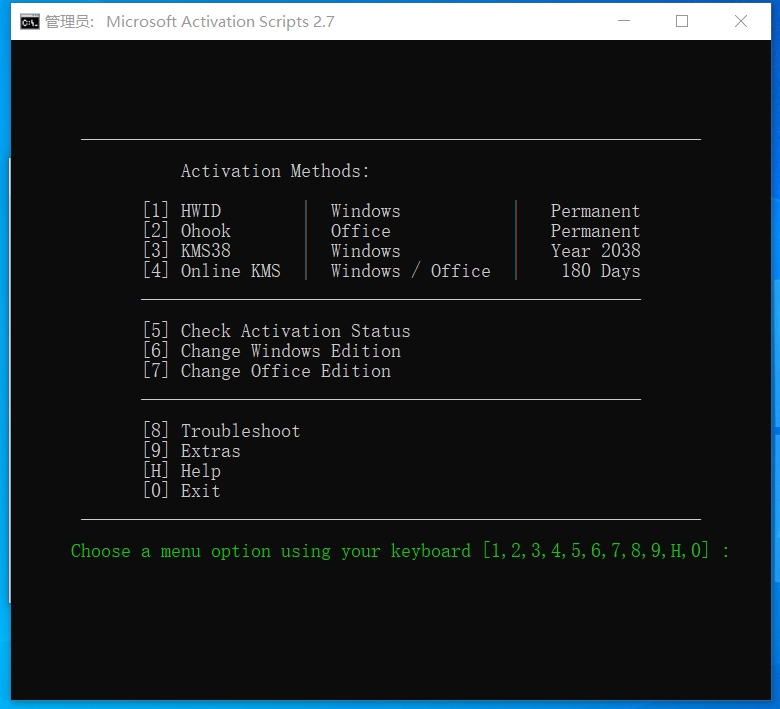This screenshot has height=709, width=780.
Task: Click the 'Check Activation Status' line
Action: [x=277, y=331]
